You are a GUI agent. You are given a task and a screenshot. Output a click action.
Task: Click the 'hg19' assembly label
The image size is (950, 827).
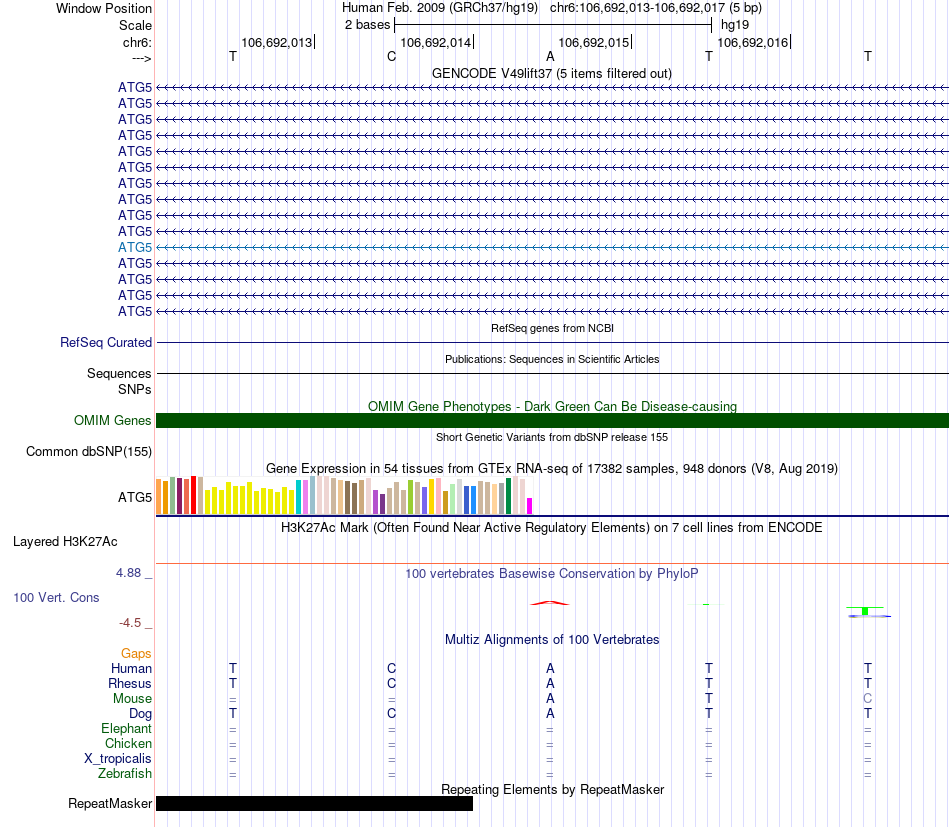pos(735,25)
